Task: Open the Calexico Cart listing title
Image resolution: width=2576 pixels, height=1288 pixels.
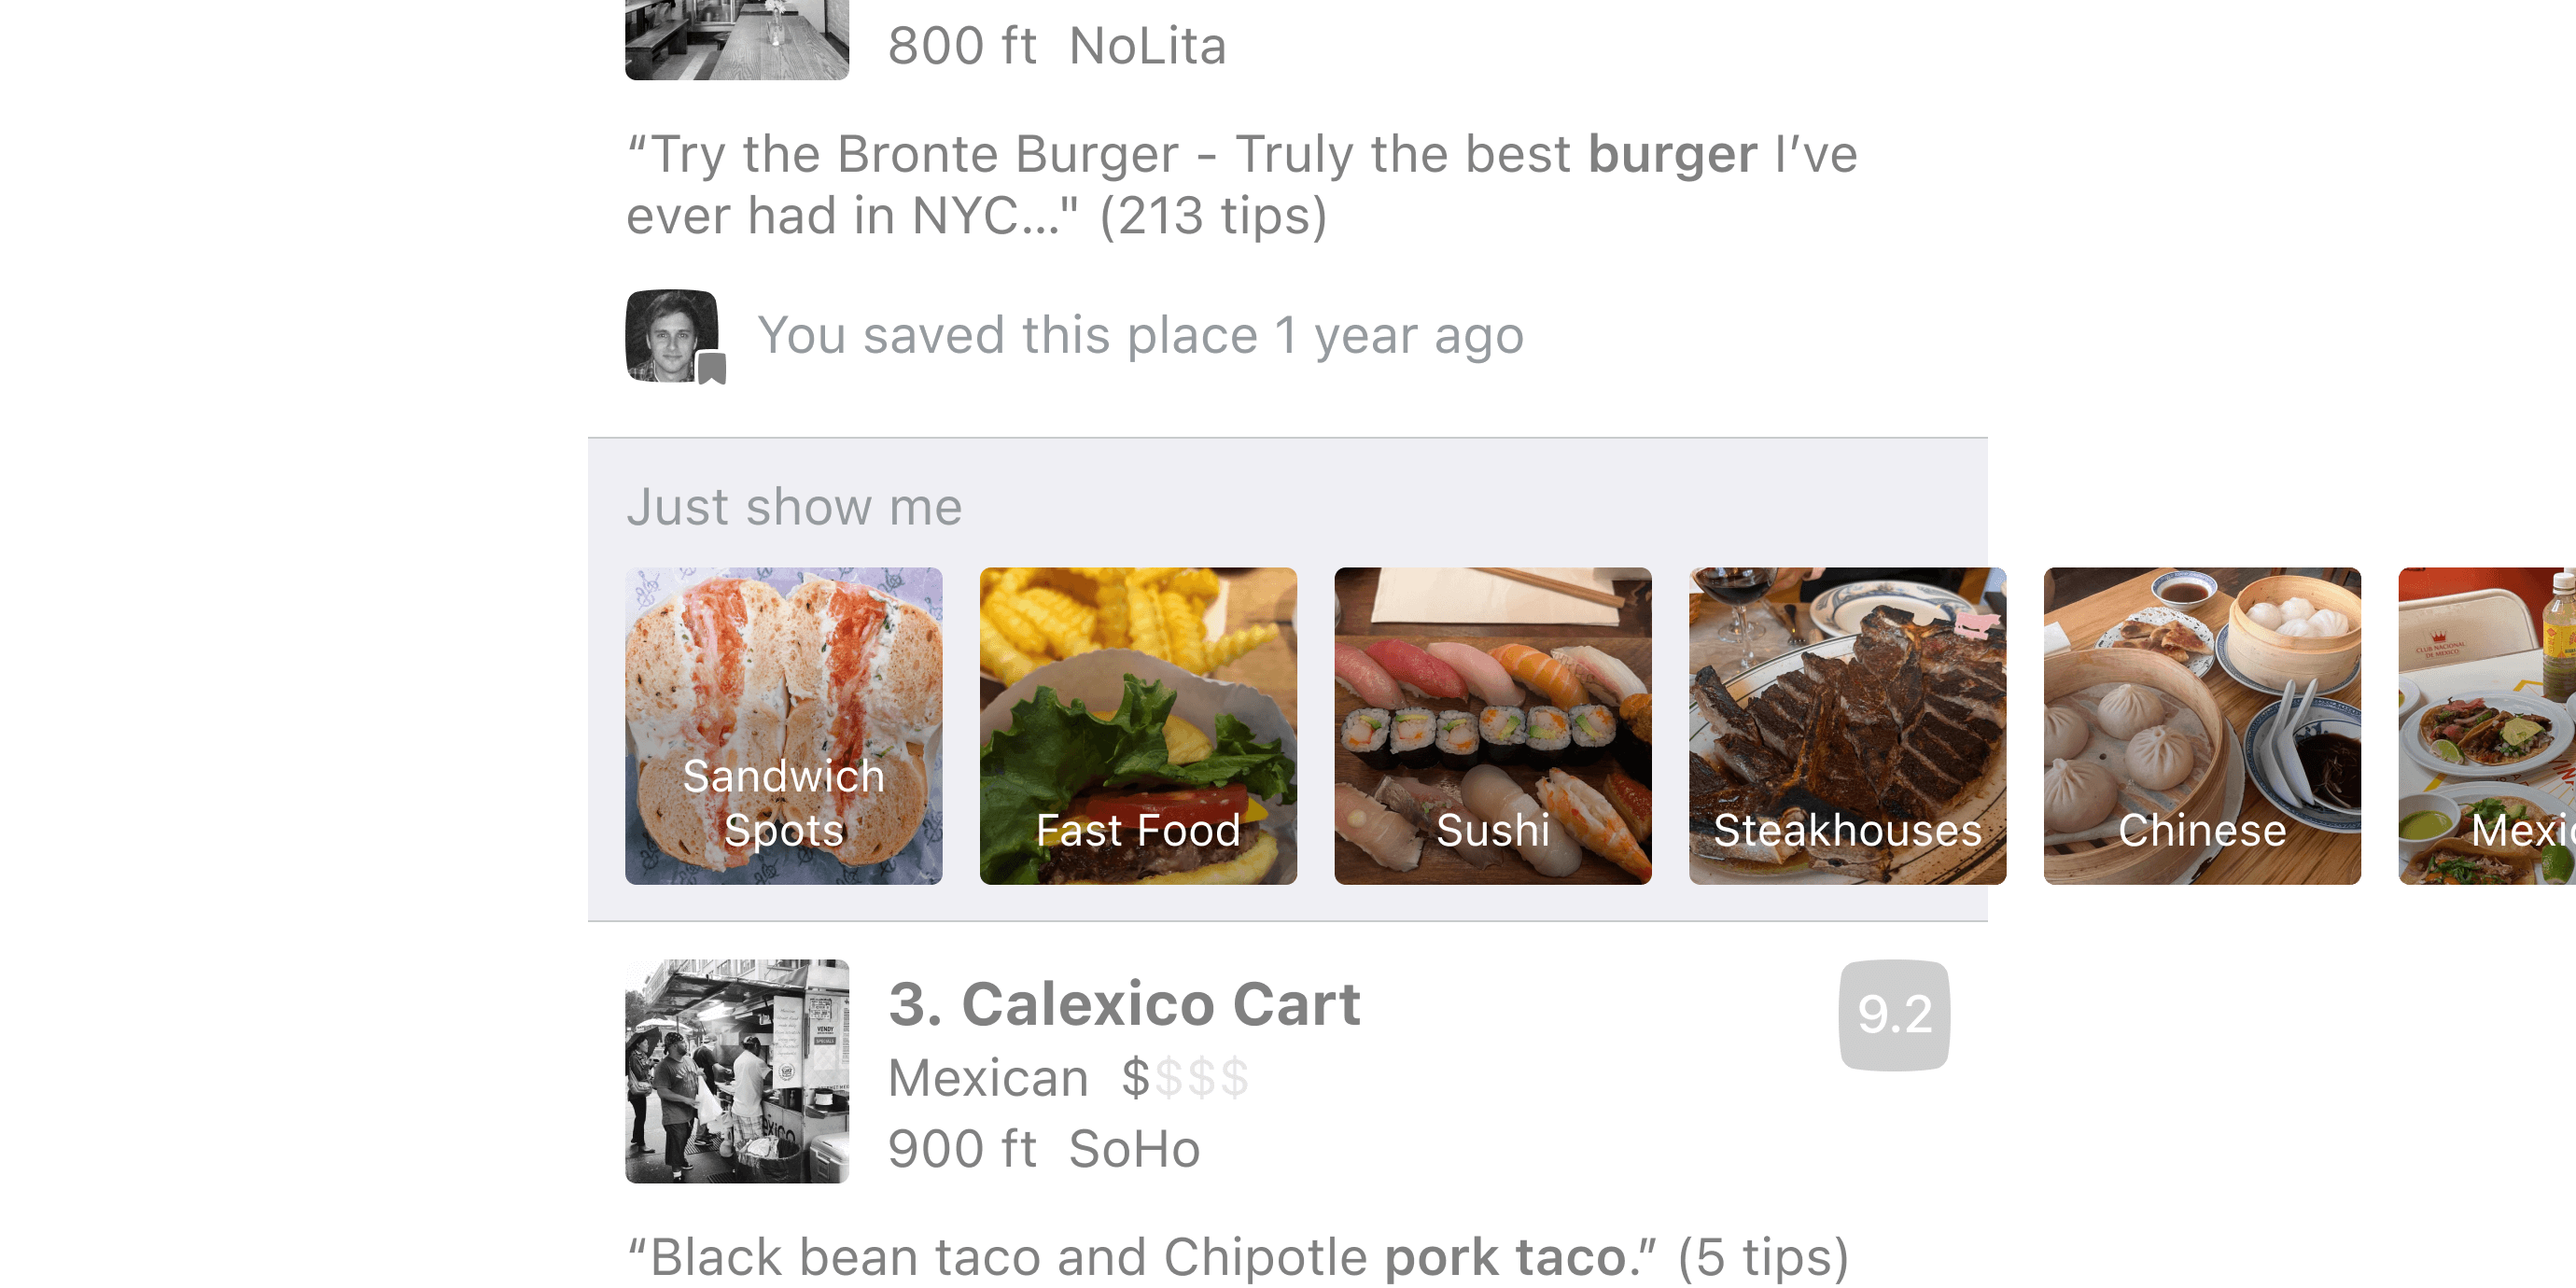Action: pyautogui.click(x=1124, y=1004)
